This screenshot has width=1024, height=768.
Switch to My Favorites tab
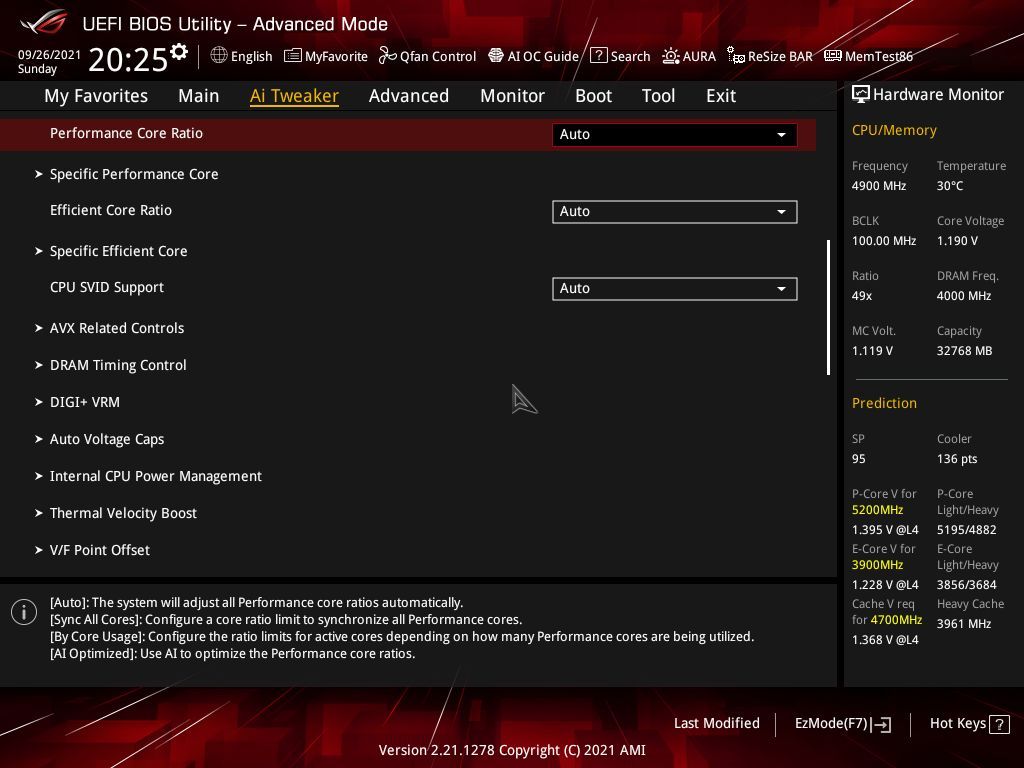[x=96, y=96]
